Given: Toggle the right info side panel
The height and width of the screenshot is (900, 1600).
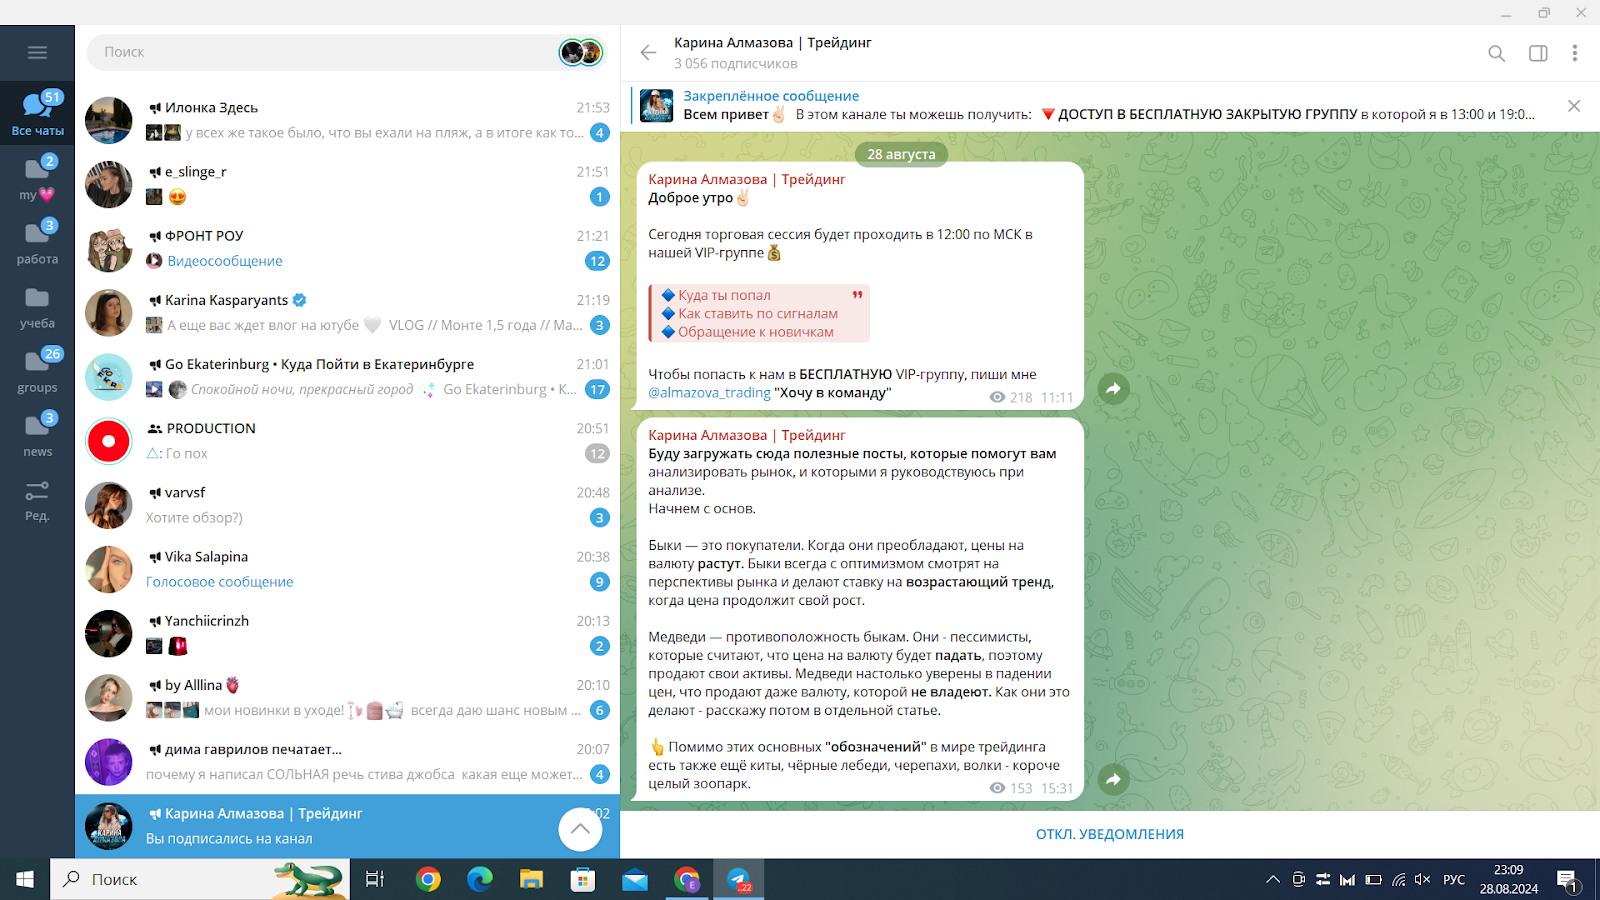Looking at the screenshot, I should point(1538,53).
